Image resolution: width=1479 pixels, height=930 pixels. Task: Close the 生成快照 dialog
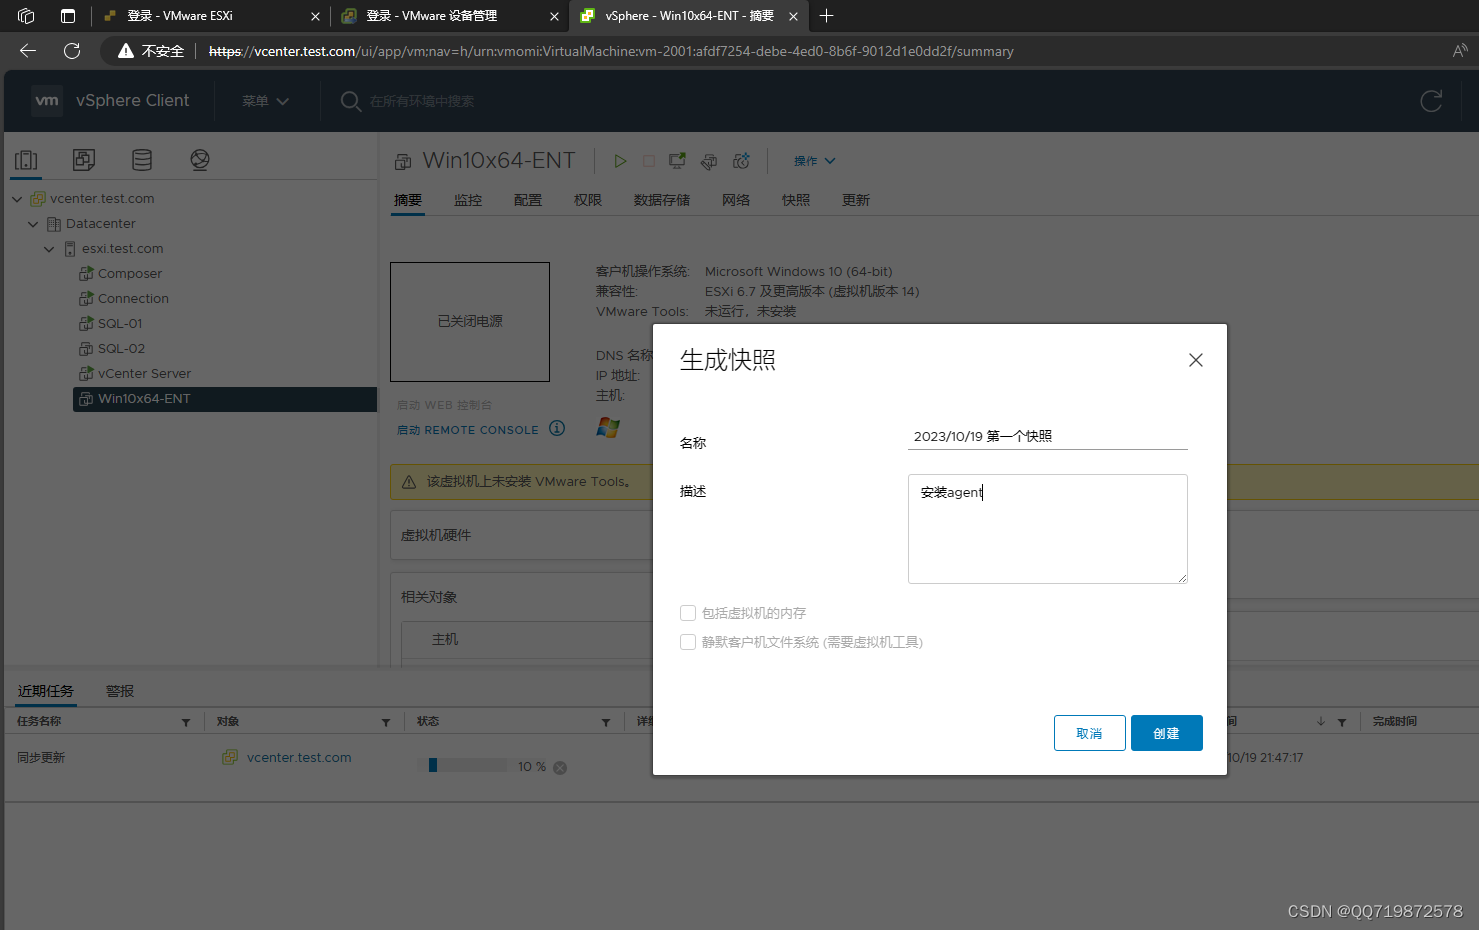tap(1196, 360)
